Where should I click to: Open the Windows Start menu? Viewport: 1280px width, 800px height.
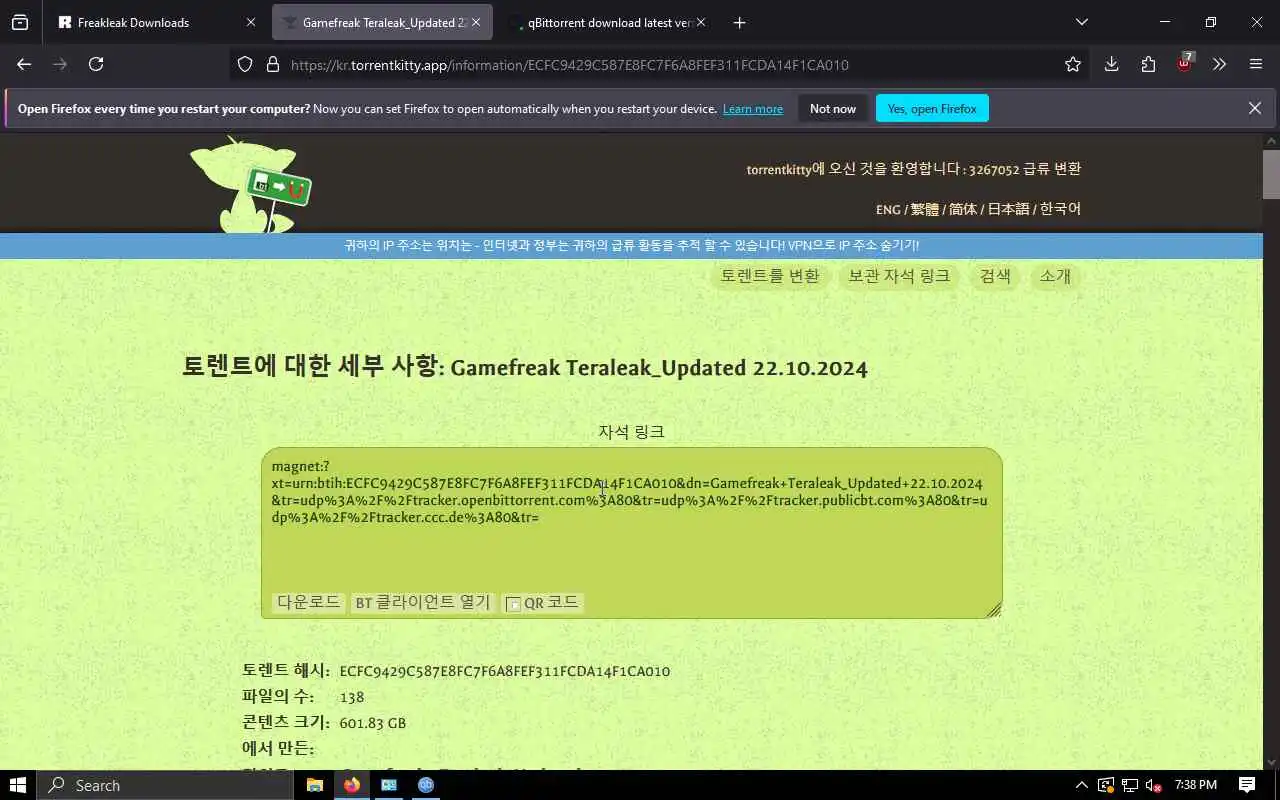(17, 785)
